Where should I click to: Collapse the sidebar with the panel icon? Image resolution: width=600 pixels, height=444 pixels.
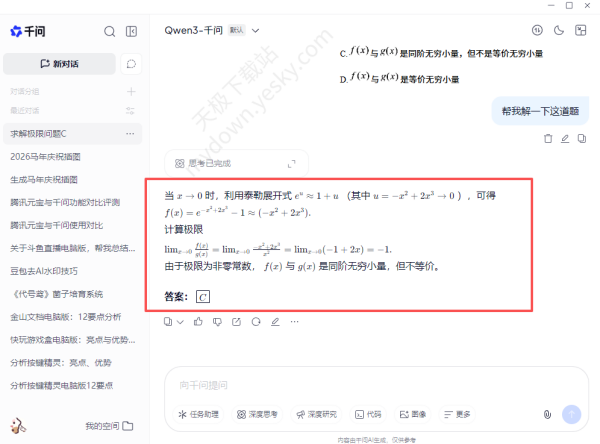point(132,31)
